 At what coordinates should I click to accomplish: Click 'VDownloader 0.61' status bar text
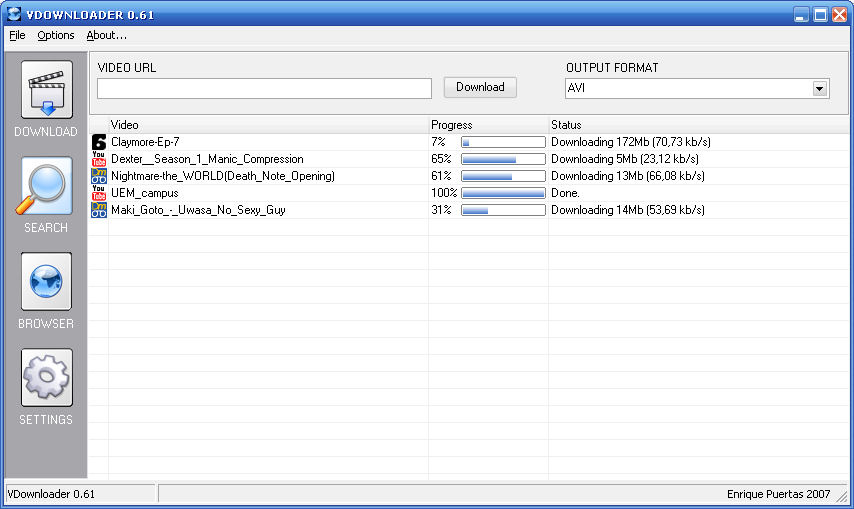click(x=51, y=494)
